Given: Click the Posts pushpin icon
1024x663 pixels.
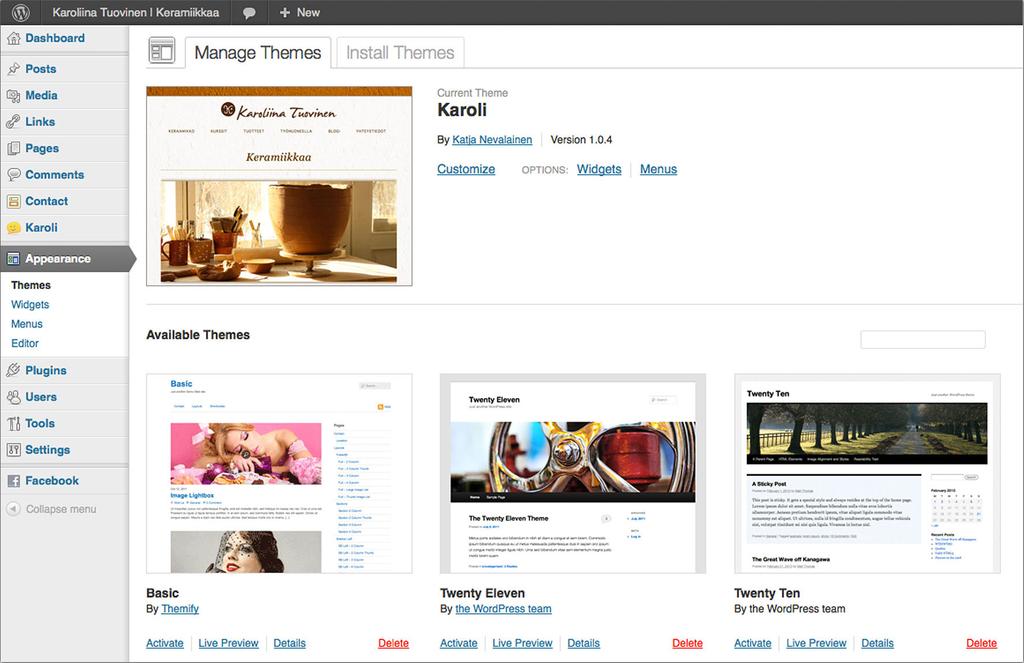Looking at the screenshot, I should 14,69.
